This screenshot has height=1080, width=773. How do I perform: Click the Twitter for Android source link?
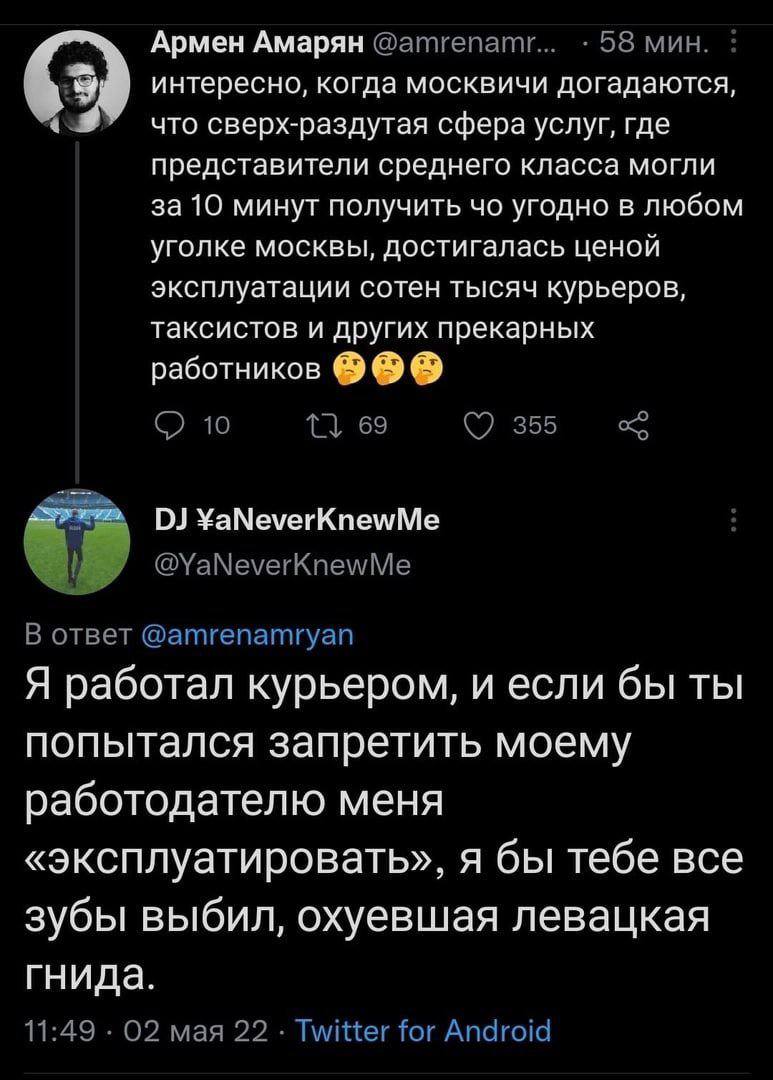pyautogui.click(x=424, y=1031)
